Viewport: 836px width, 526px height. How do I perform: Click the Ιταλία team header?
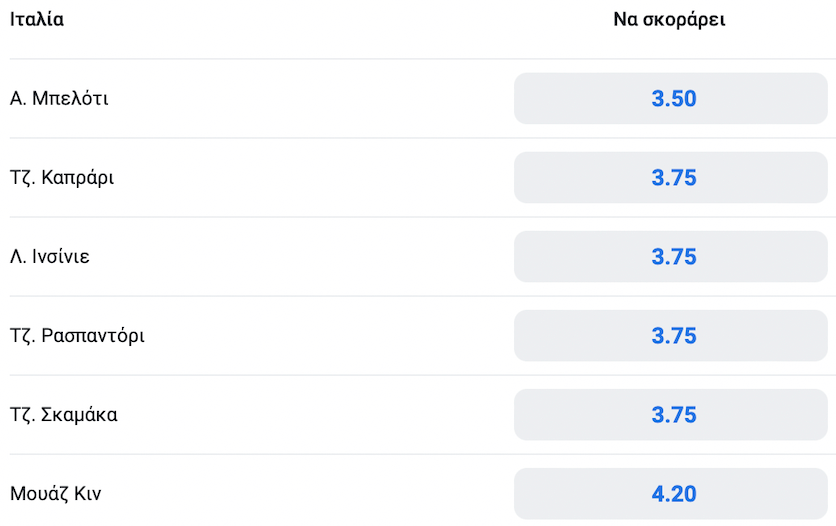[x=37, y=19]
